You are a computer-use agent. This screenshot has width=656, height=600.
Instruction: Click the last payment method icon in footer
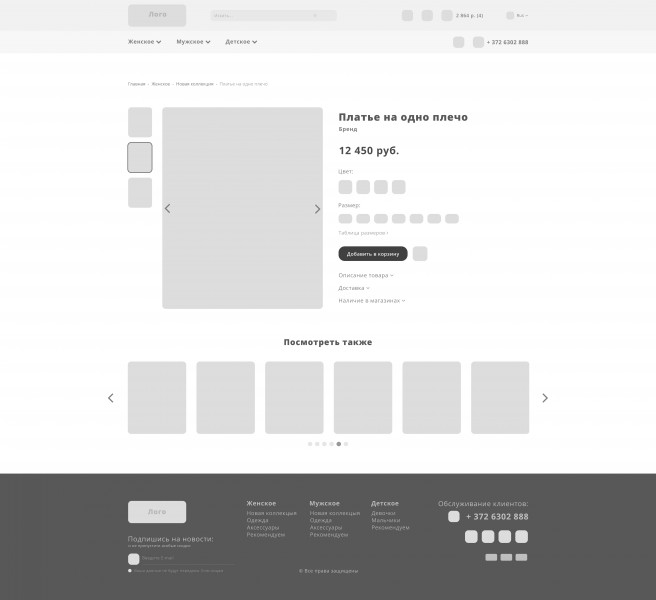(x=521, y=557)
